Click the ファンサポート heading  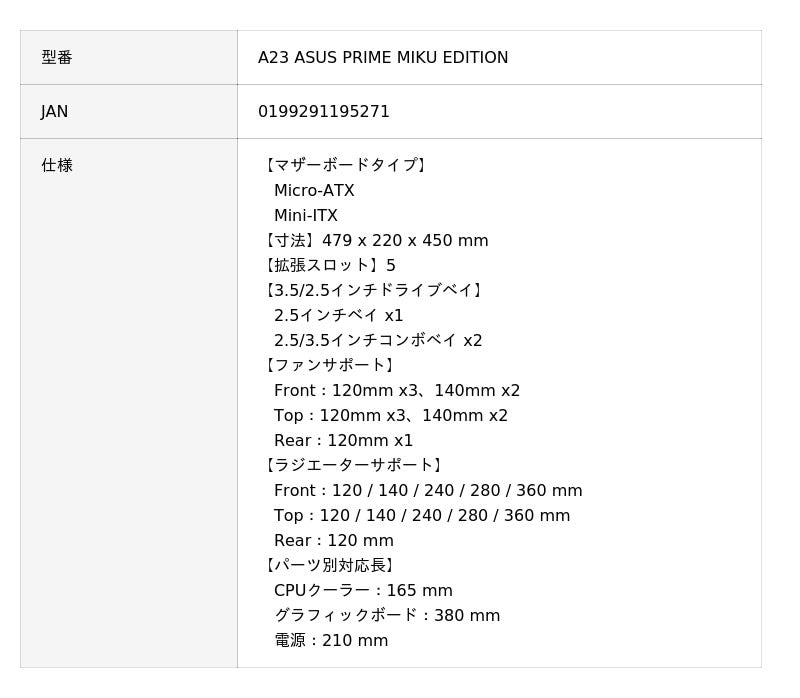tap(330, 366)
